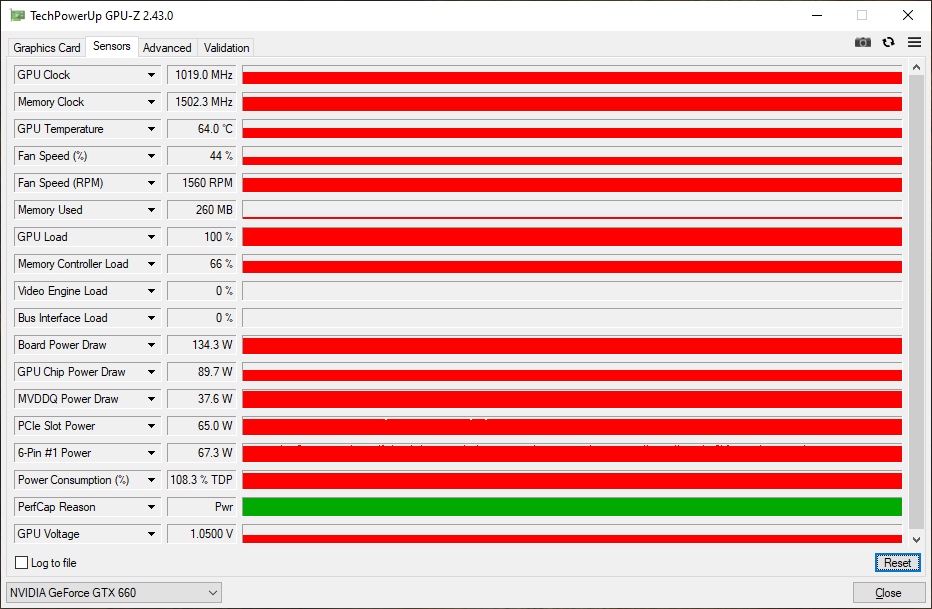Open the GPU Clock sensor dropdown
The image size is (932, 609).
tap(87, 75)
